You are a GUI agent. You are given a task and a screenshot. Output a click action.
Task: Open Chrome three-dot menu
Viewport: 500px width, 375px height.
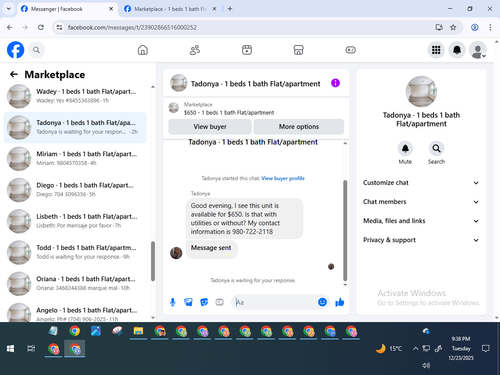pyautogui.click(x=490, y=27)
